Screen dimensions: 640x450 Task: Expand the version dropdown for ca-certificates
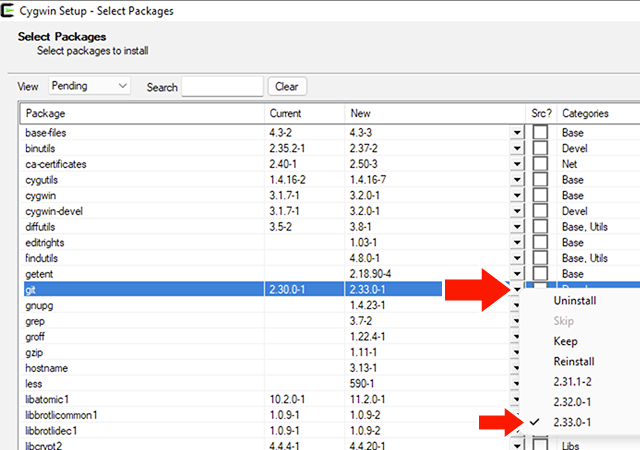click(x=517, y=164)
